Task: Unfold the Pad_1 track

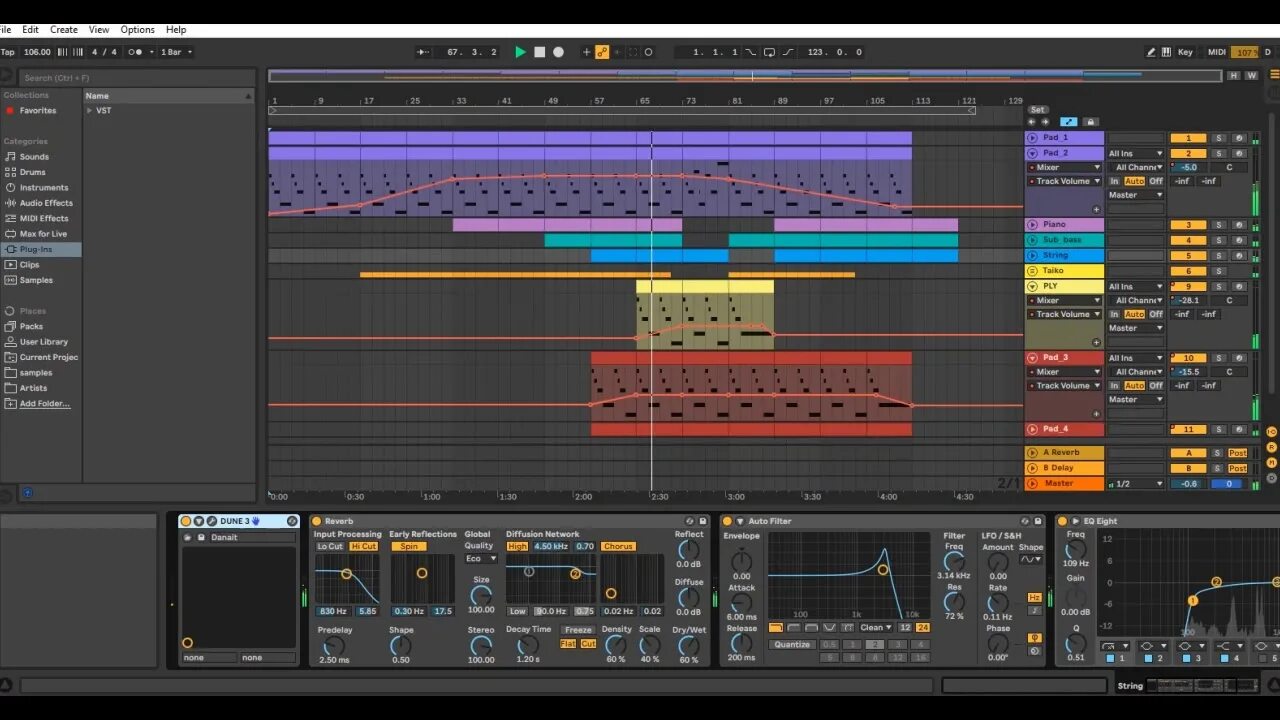Action: pyautogui.click(x=1033, y=138)
